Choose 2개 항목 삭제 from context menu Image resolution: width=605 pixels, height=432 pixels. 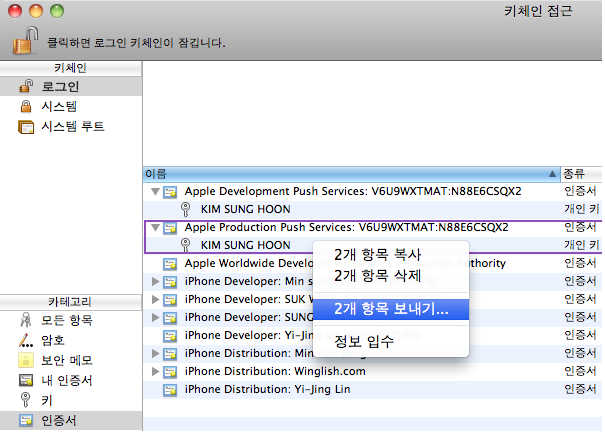tap(391, 275)
